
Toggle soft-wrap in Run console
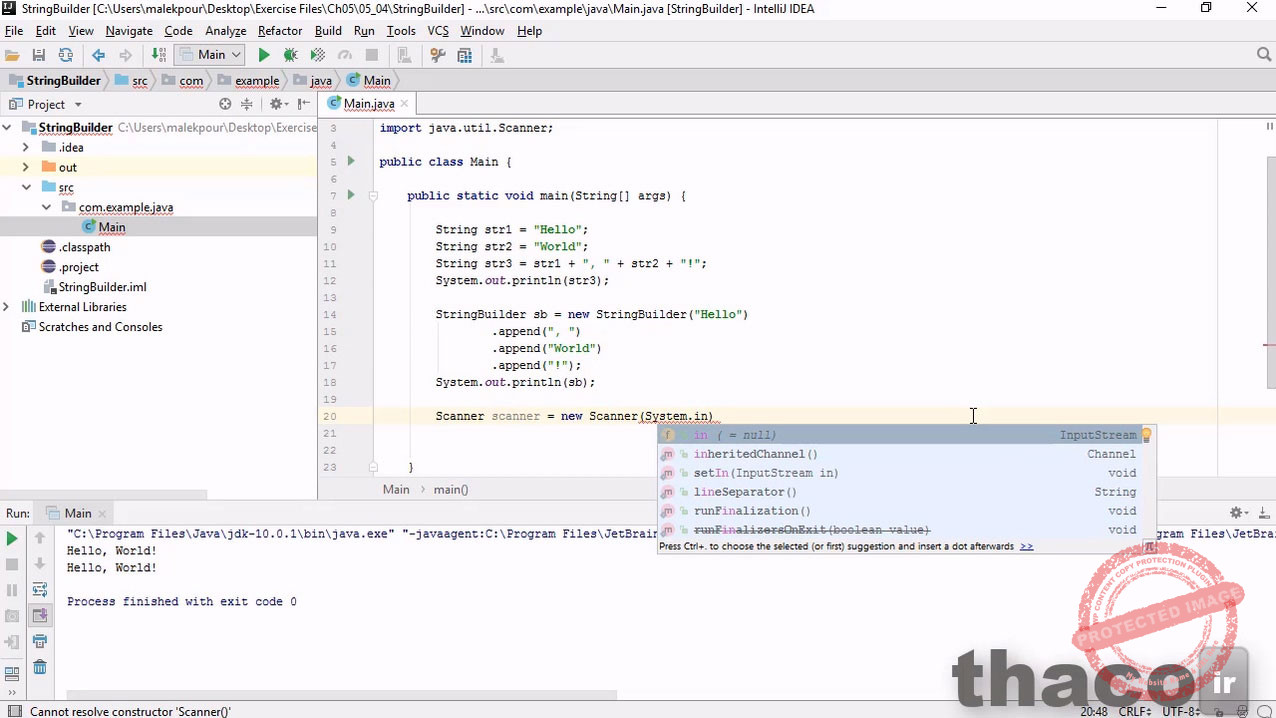tap(40, 590)
